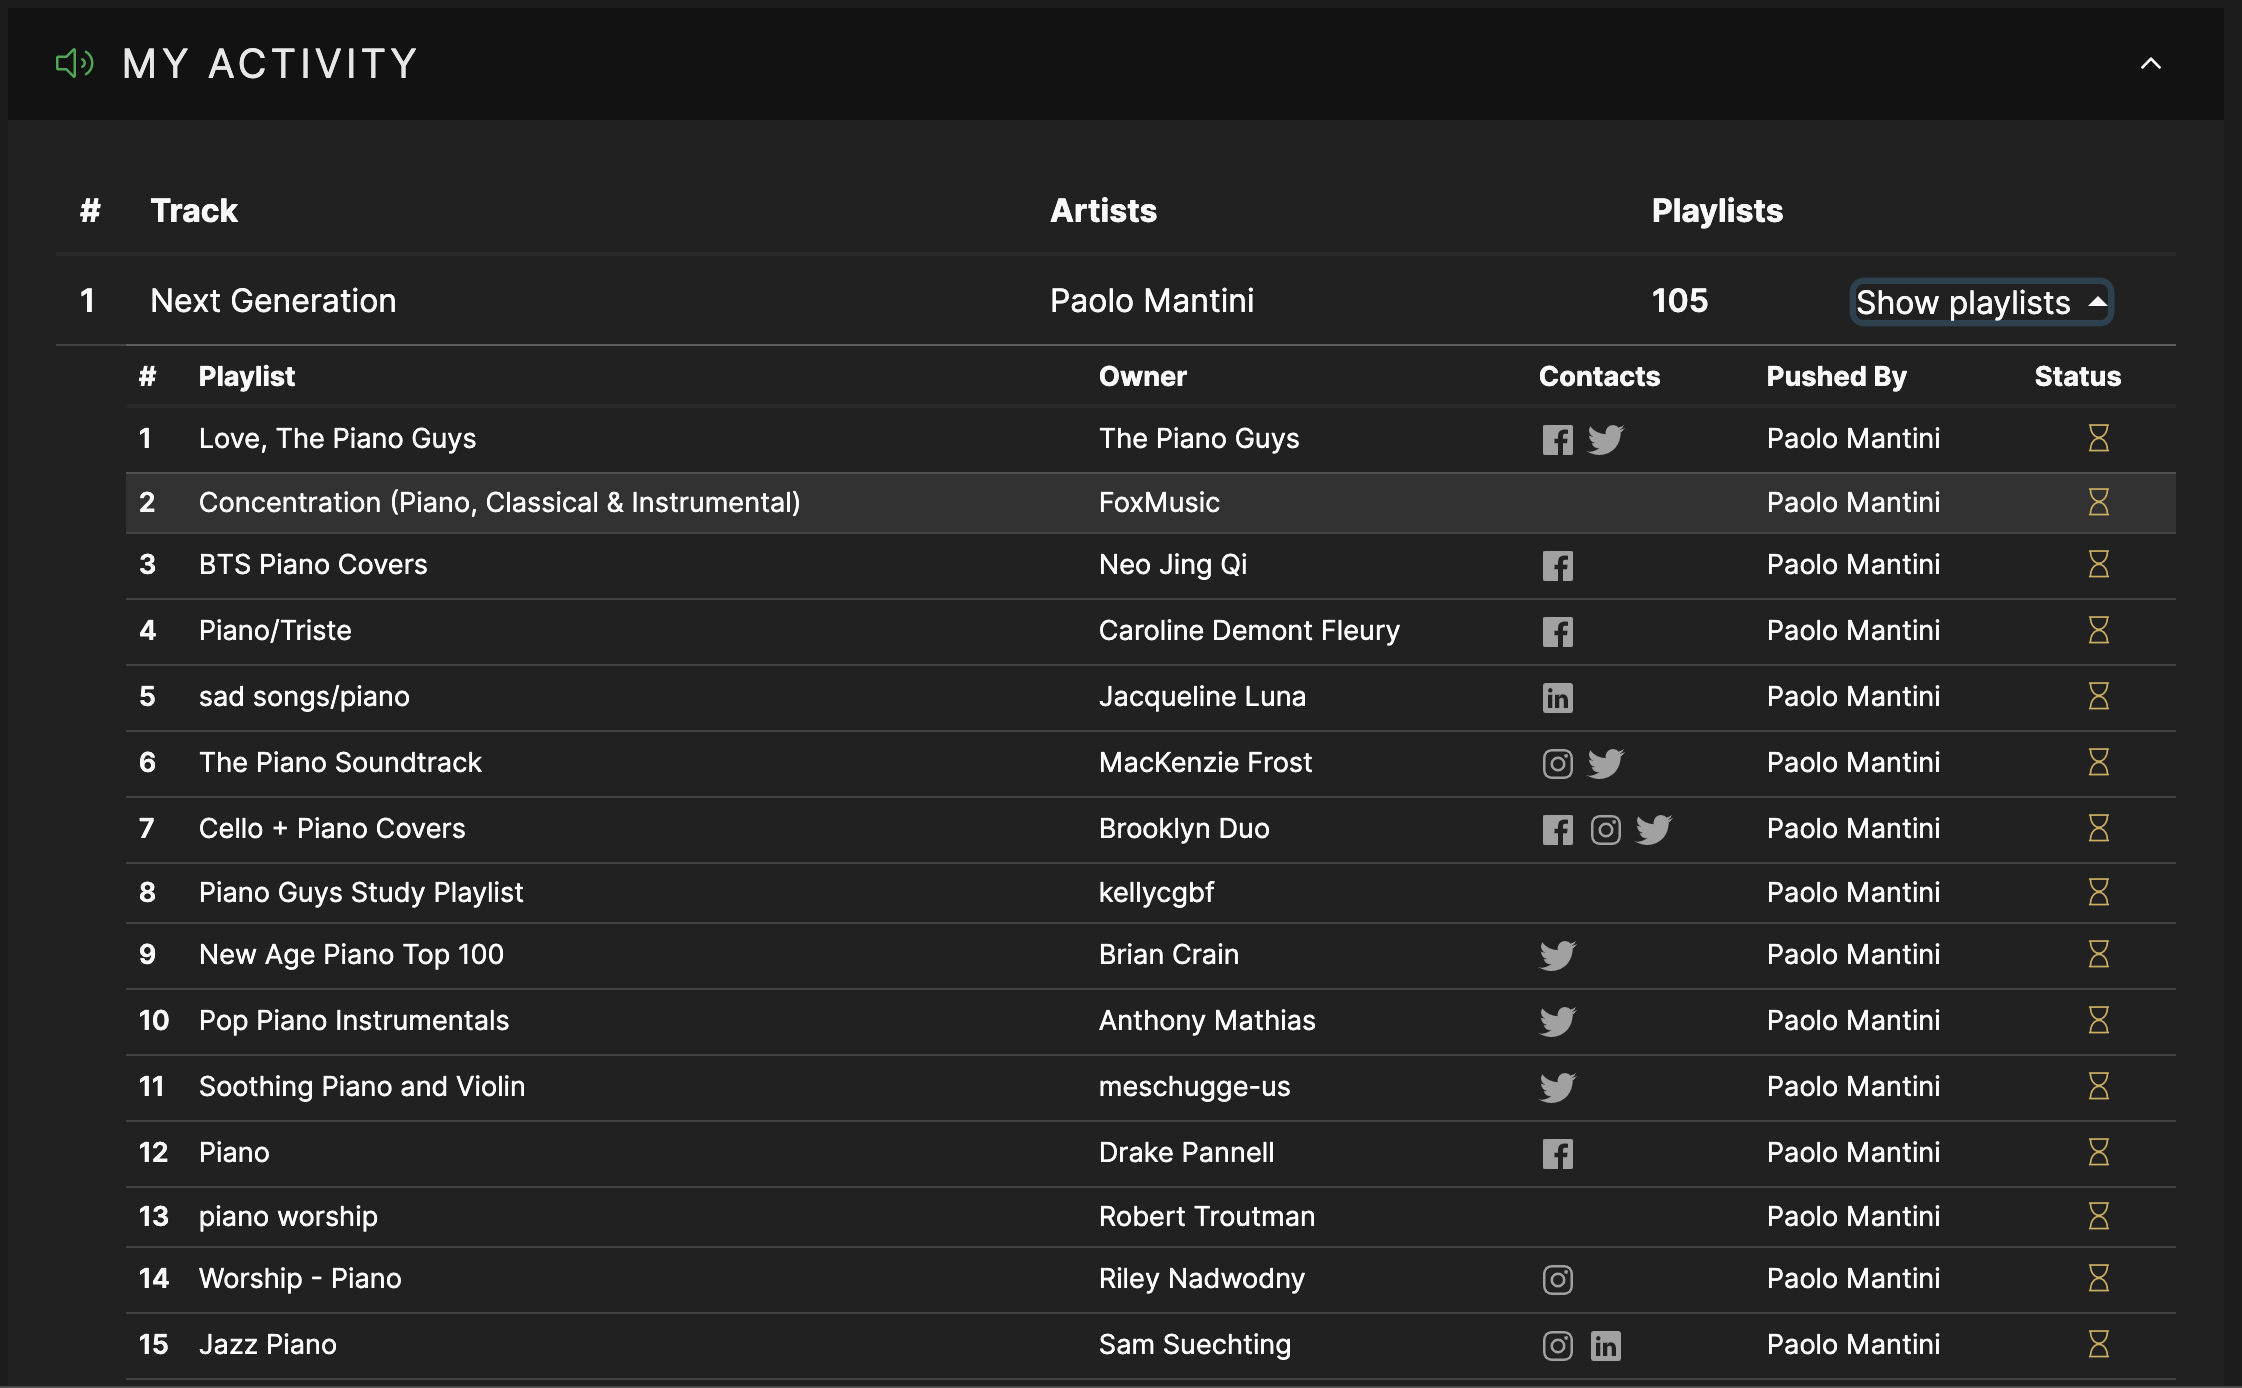Open Worship - Piano playlist
The image size is (2242, 1388).
(x=300, y=1279)
